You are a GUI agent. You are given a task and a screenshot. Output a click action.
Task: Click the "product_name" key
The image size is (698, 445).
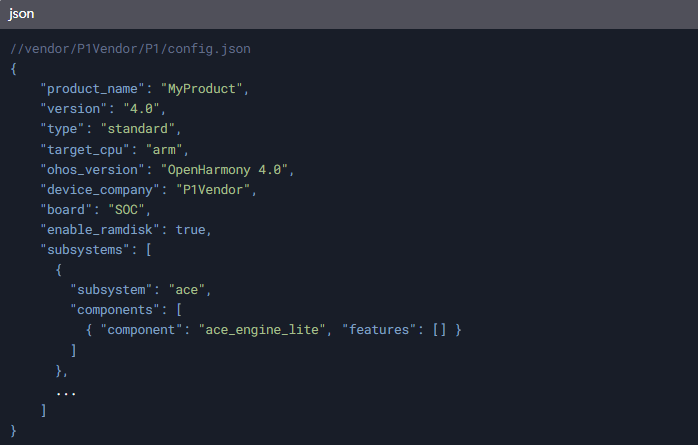(92, 89)
